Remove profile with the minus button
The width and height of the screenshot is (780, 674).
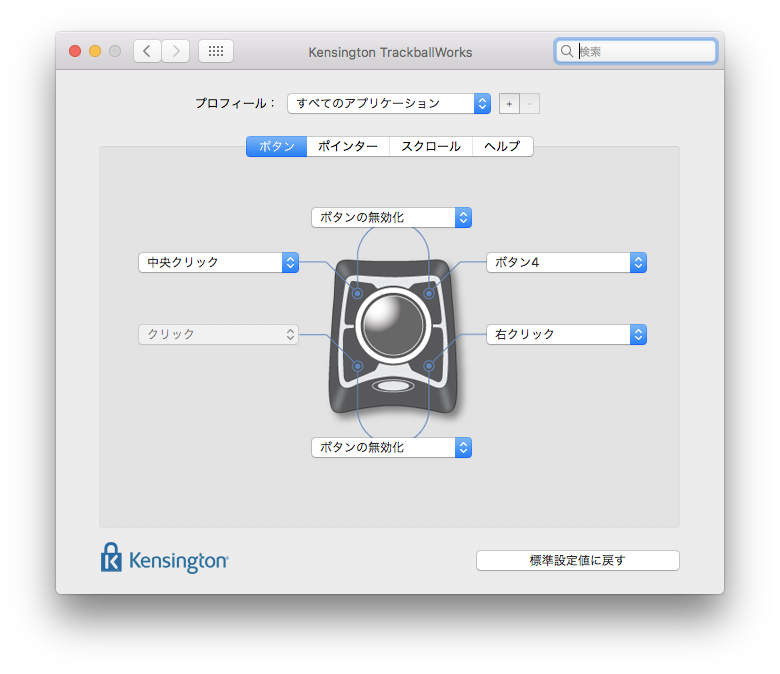[x=529, y=104]
